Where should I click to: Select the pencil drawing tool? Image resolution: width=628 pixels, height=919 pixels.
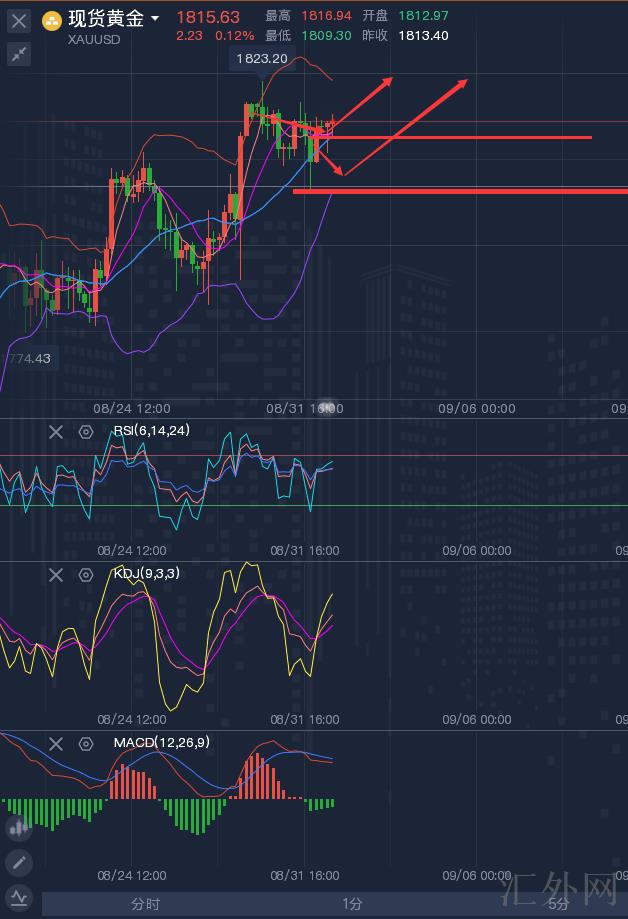[x=18, y=863]
